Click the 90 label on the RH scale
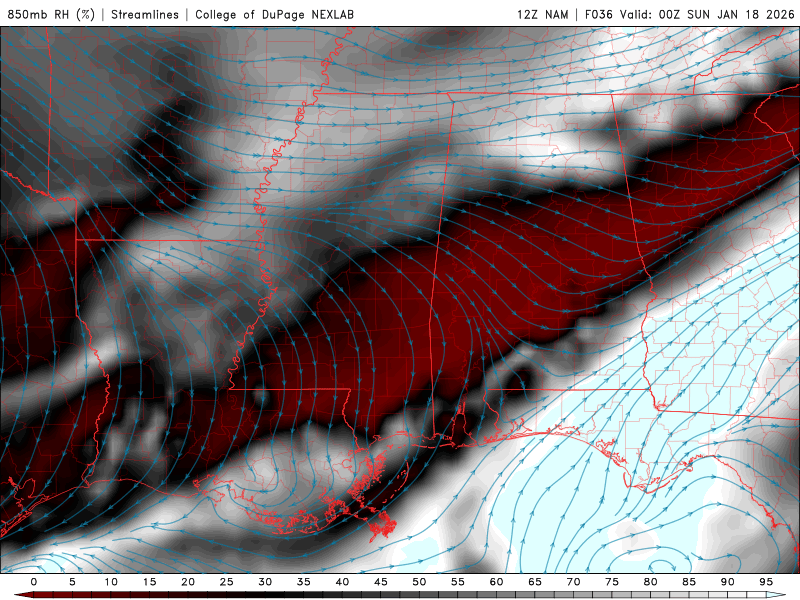This screenshot has width=800, height=600. [x=728, y=582]
